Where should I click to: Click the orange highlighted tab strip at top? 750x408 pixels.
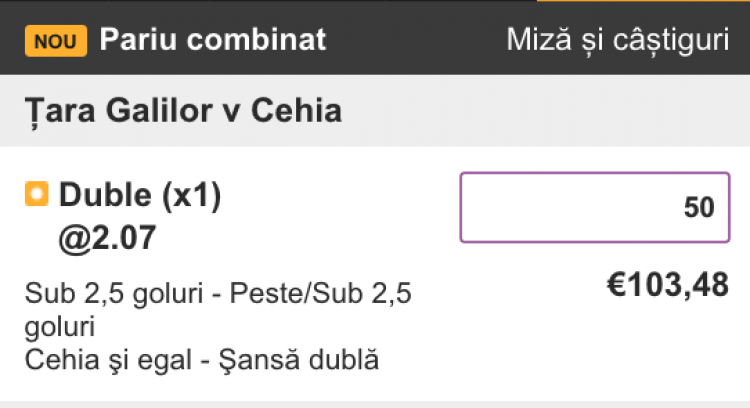click(643, 1)
